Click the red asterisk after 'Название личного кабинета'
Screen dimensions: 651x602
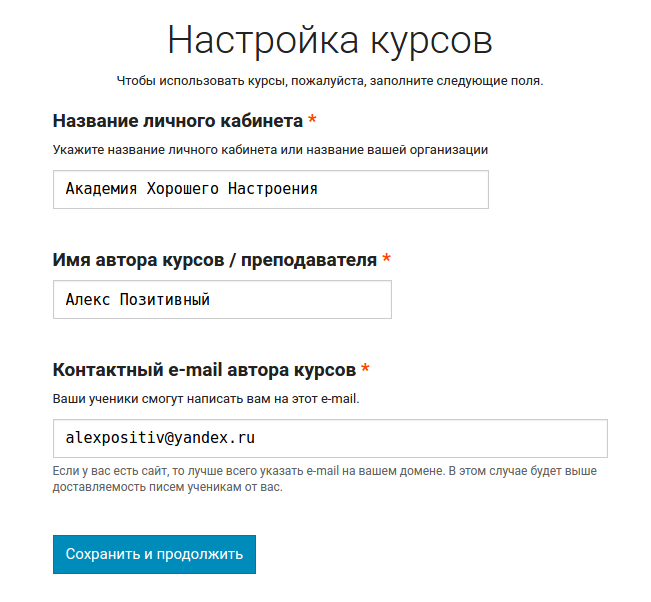tap(312, 121)
